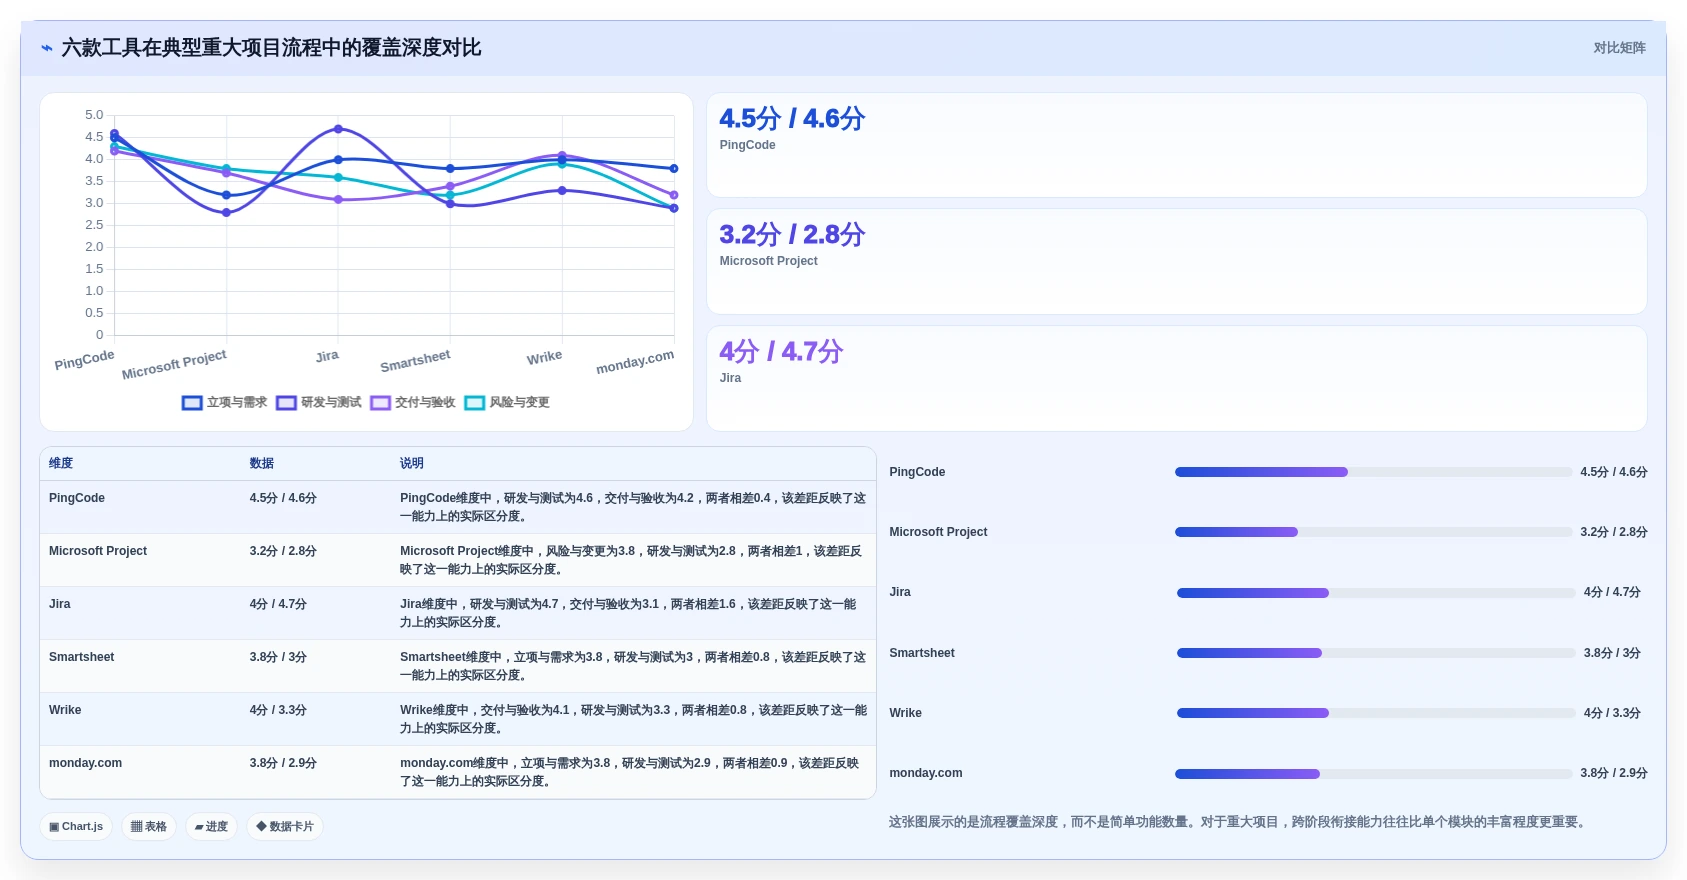Click the 数据卡片 tag chip
This screenshot has height=880, width=1687.
coord(285,826)
